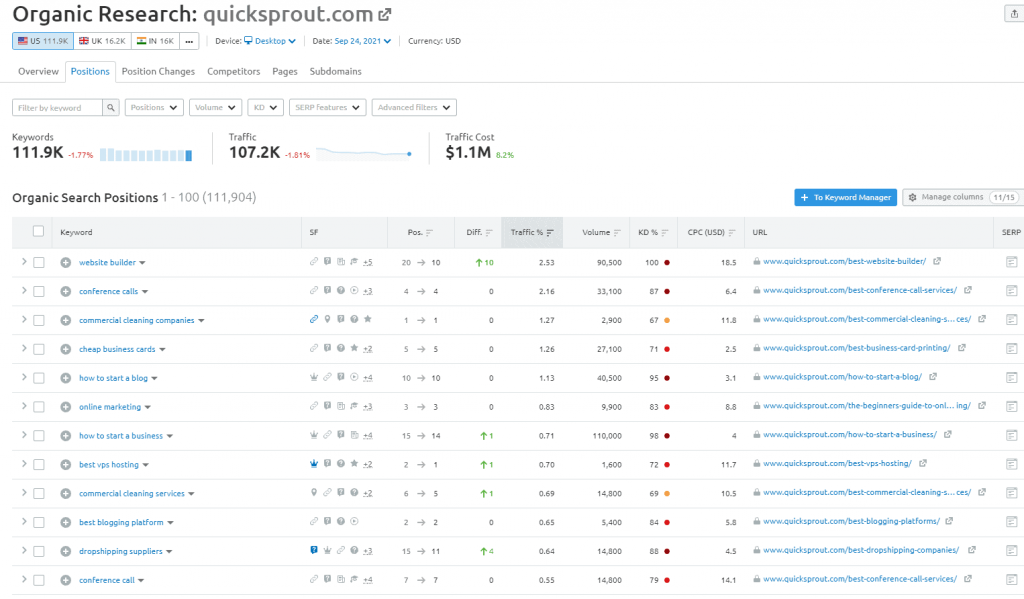Viewport: 1024px width, 599px height.
Task: Add 'cheap business cards' with plus icon
Action: [65, 349]
